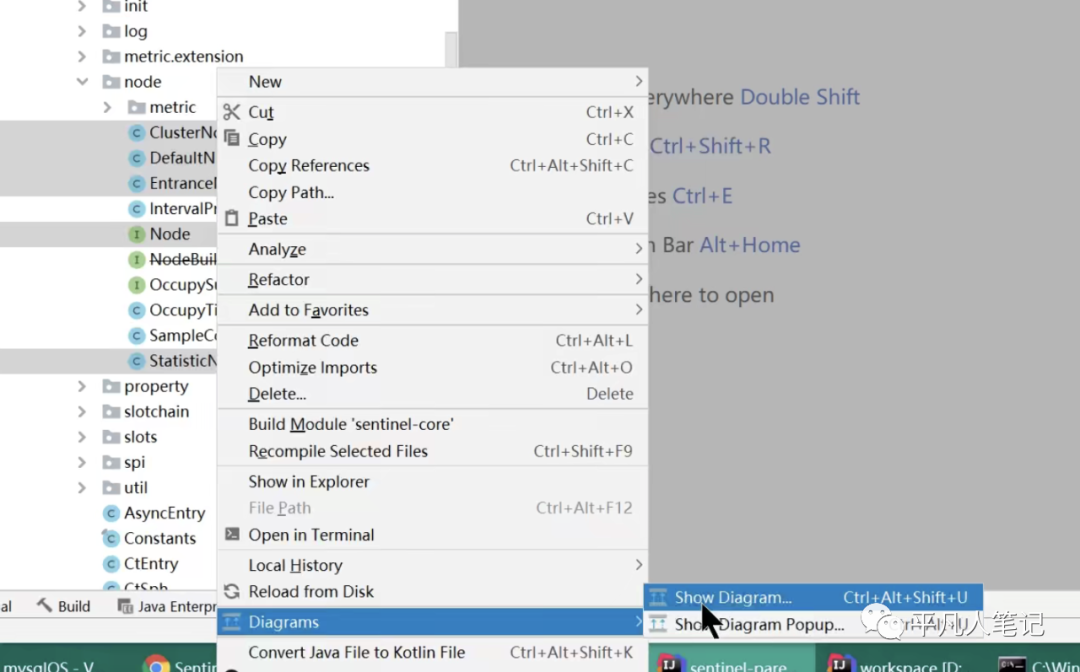Open Add to Favorites submenu
The image size is (1080, 672).
pyautogui.click(x=433, y=310)
